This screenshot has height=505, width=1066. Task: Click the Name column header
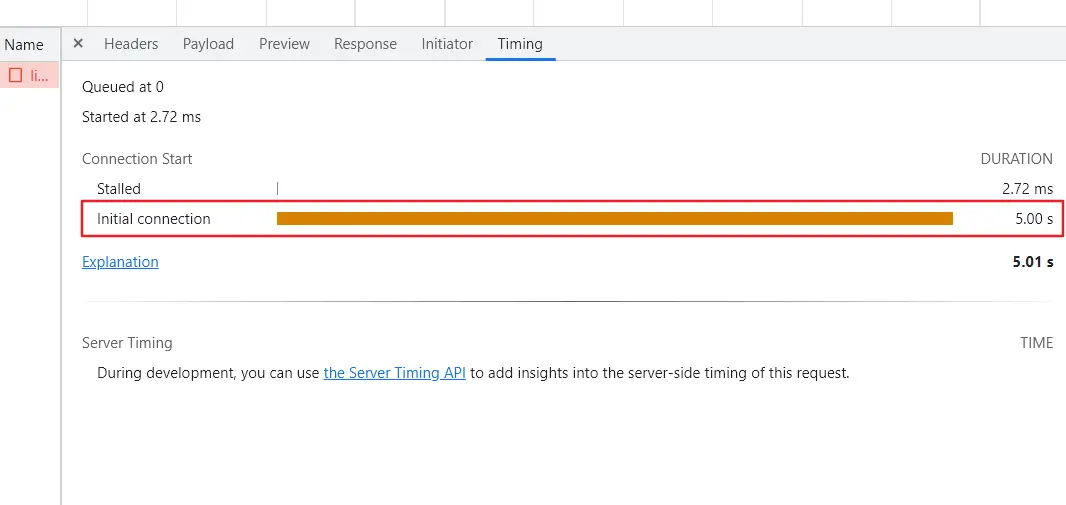(x=24, y=44)
